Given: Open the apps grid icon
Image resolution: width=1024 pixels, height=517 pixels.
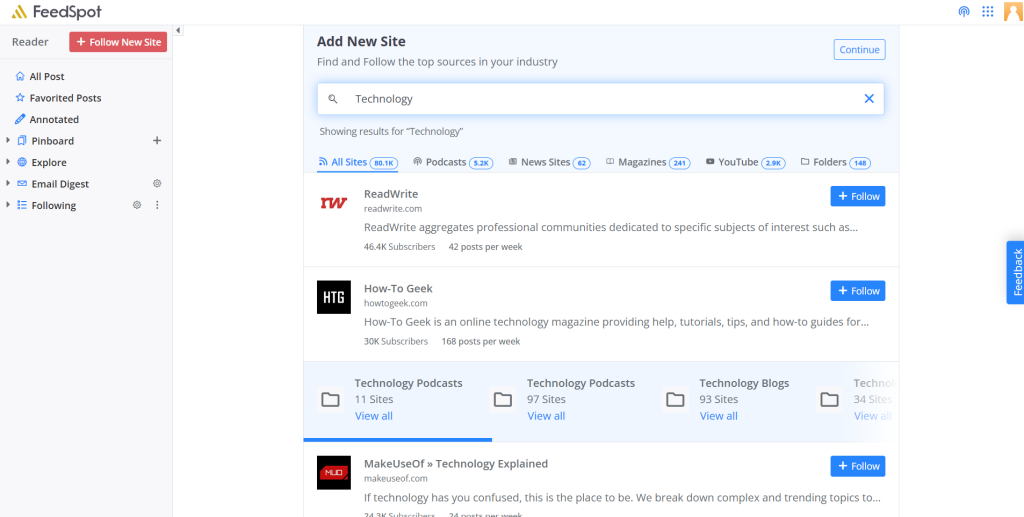Looking at the screenshot, I should 987,12.
